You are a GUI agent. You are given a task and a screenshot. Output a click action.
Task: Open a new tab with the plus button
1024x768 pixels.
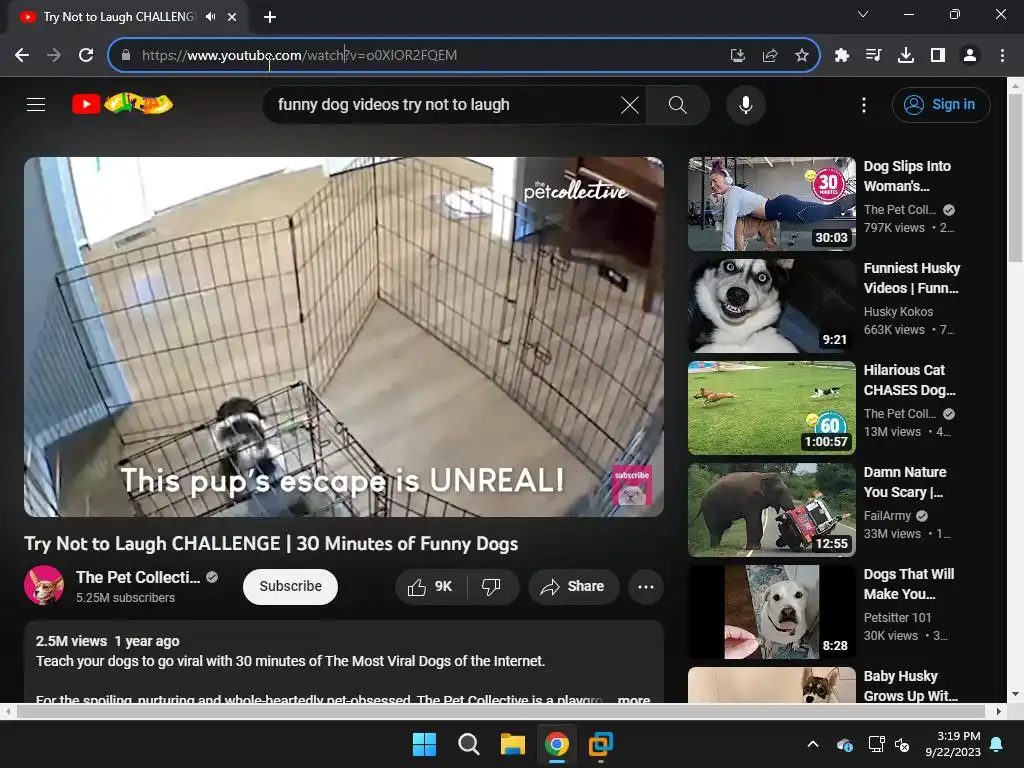click(x=270, y=17)
